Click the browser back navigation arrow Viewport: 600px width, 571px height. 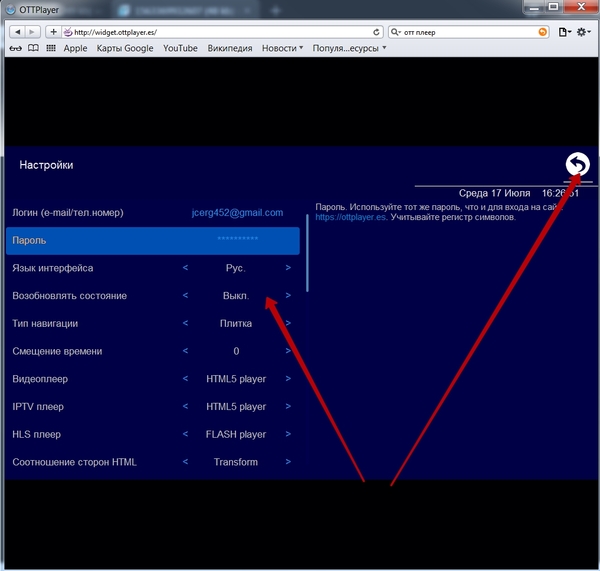click(x=17, y=32)
